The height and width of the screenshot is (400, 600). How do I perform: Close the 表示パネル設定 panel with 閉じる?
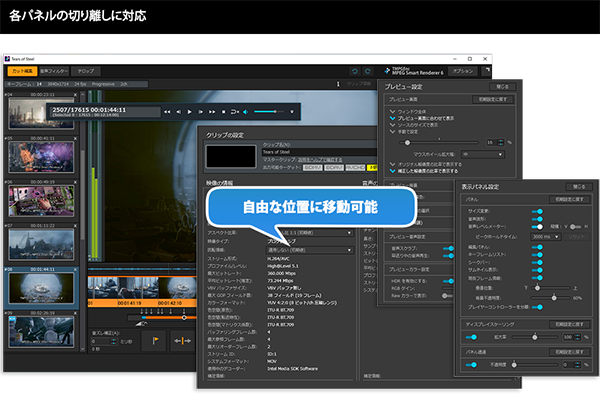pos(579,186)
